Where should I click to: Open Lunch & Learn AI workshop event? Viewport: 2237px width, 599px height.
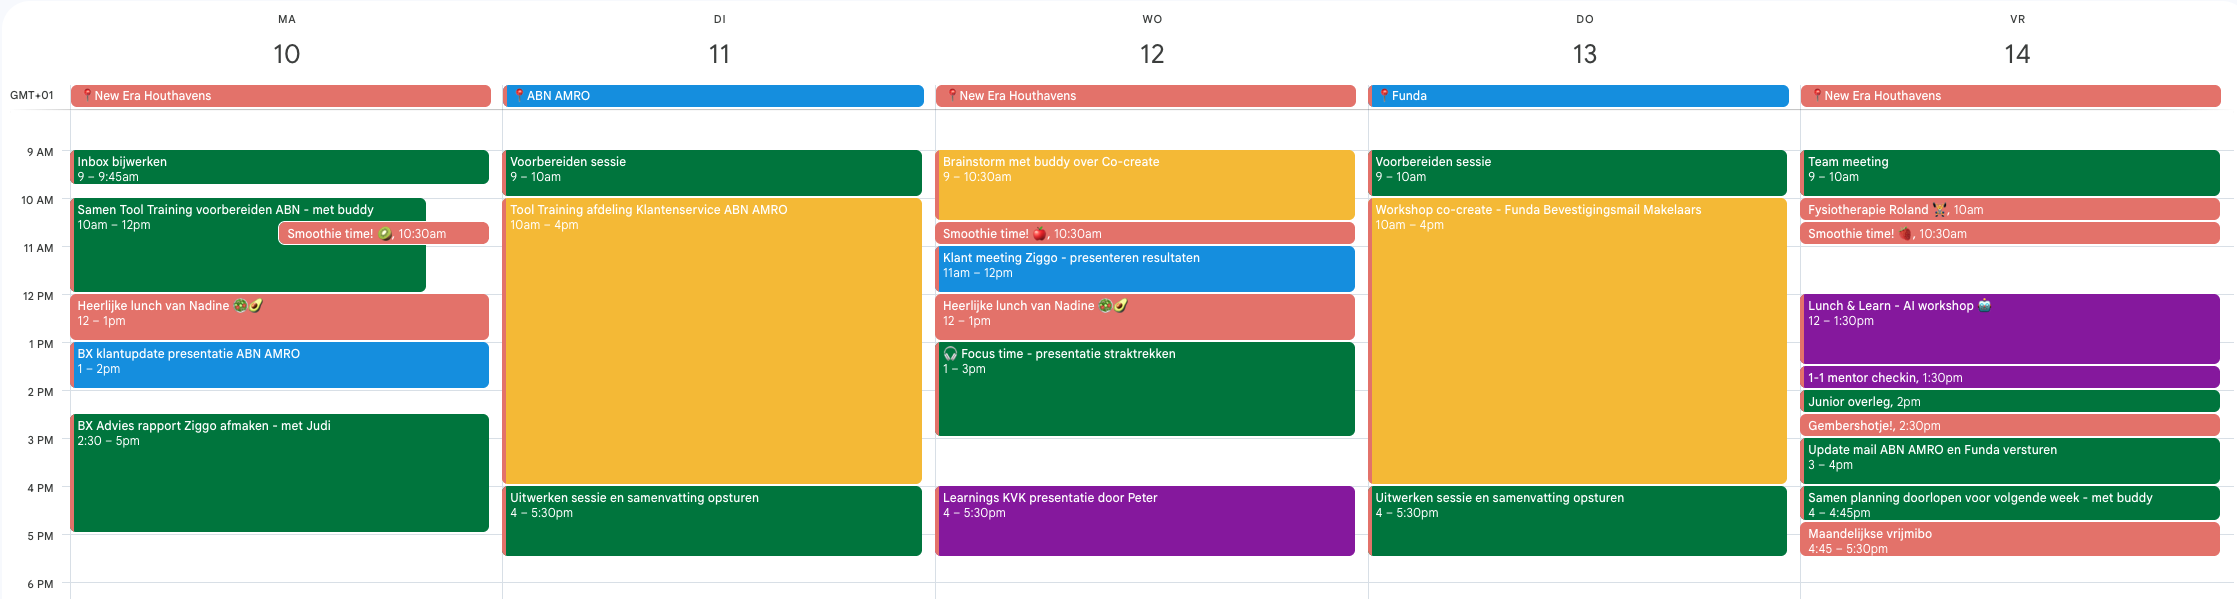[x=2010, y=329]
